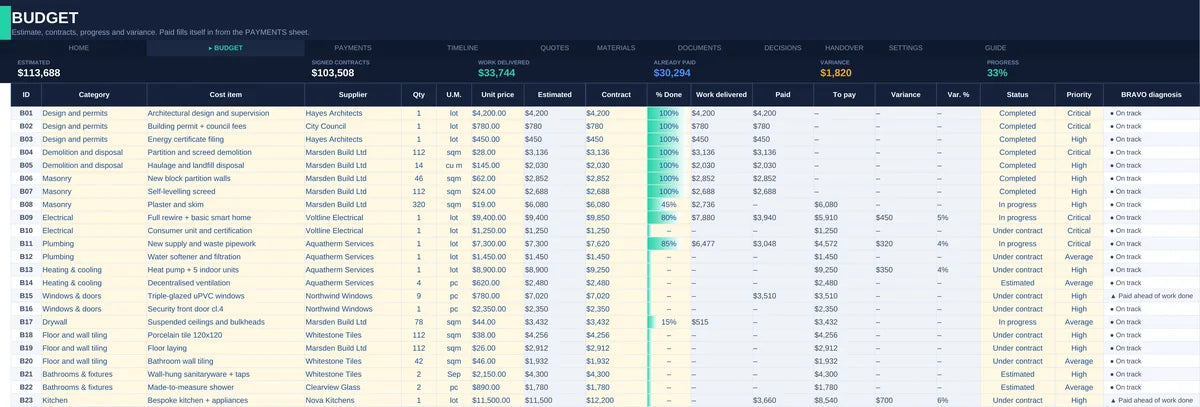Screen dimensions: 1200x407
Task: Switch to the DECISIONS tab
Action: 782,48
